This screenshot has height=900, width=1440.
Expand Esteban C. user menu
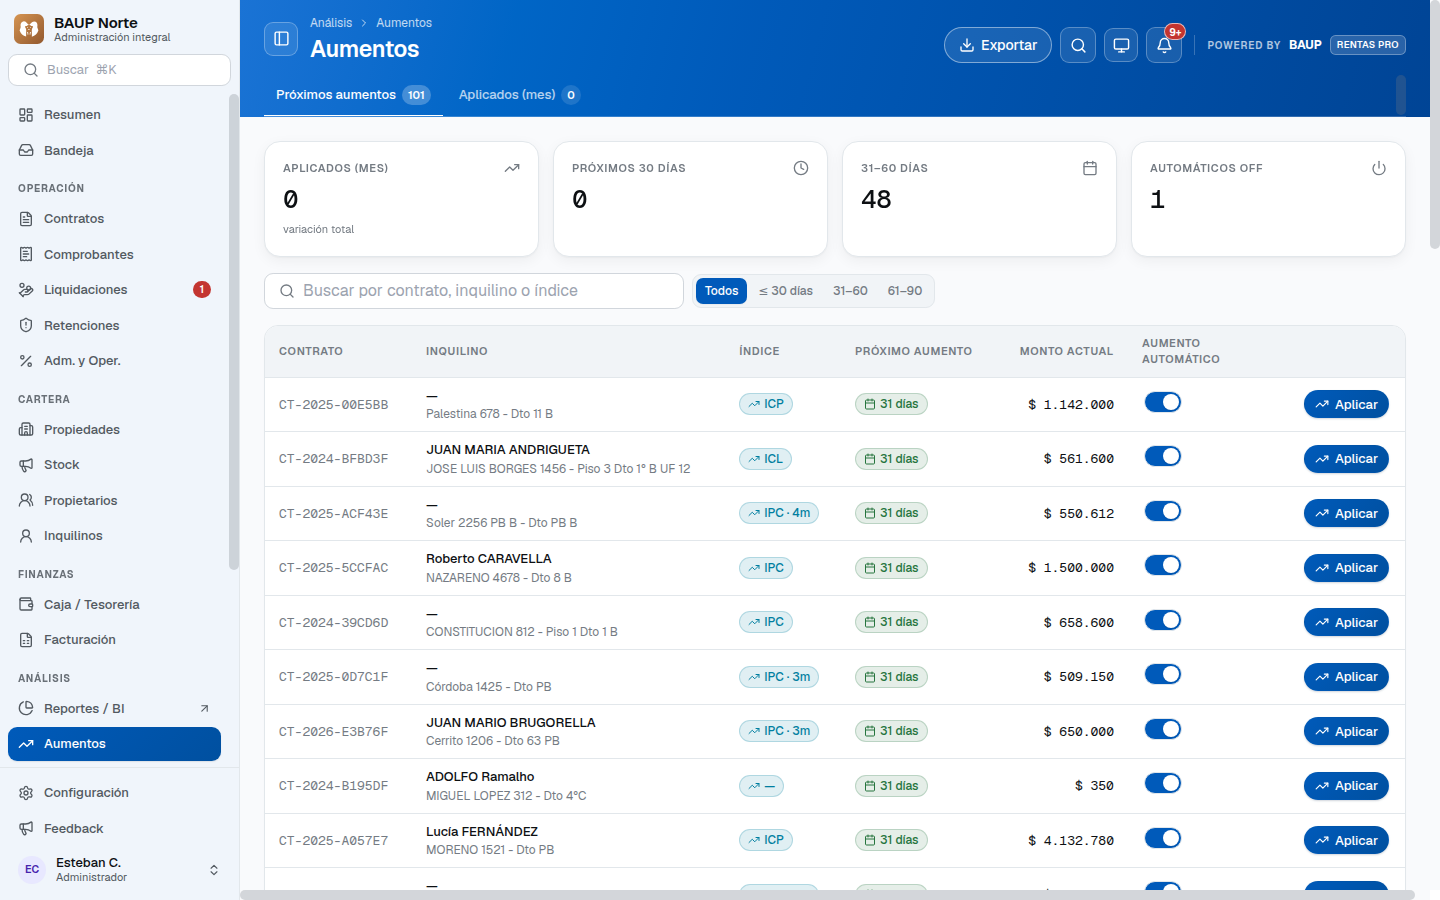click(x=119, y=870)
